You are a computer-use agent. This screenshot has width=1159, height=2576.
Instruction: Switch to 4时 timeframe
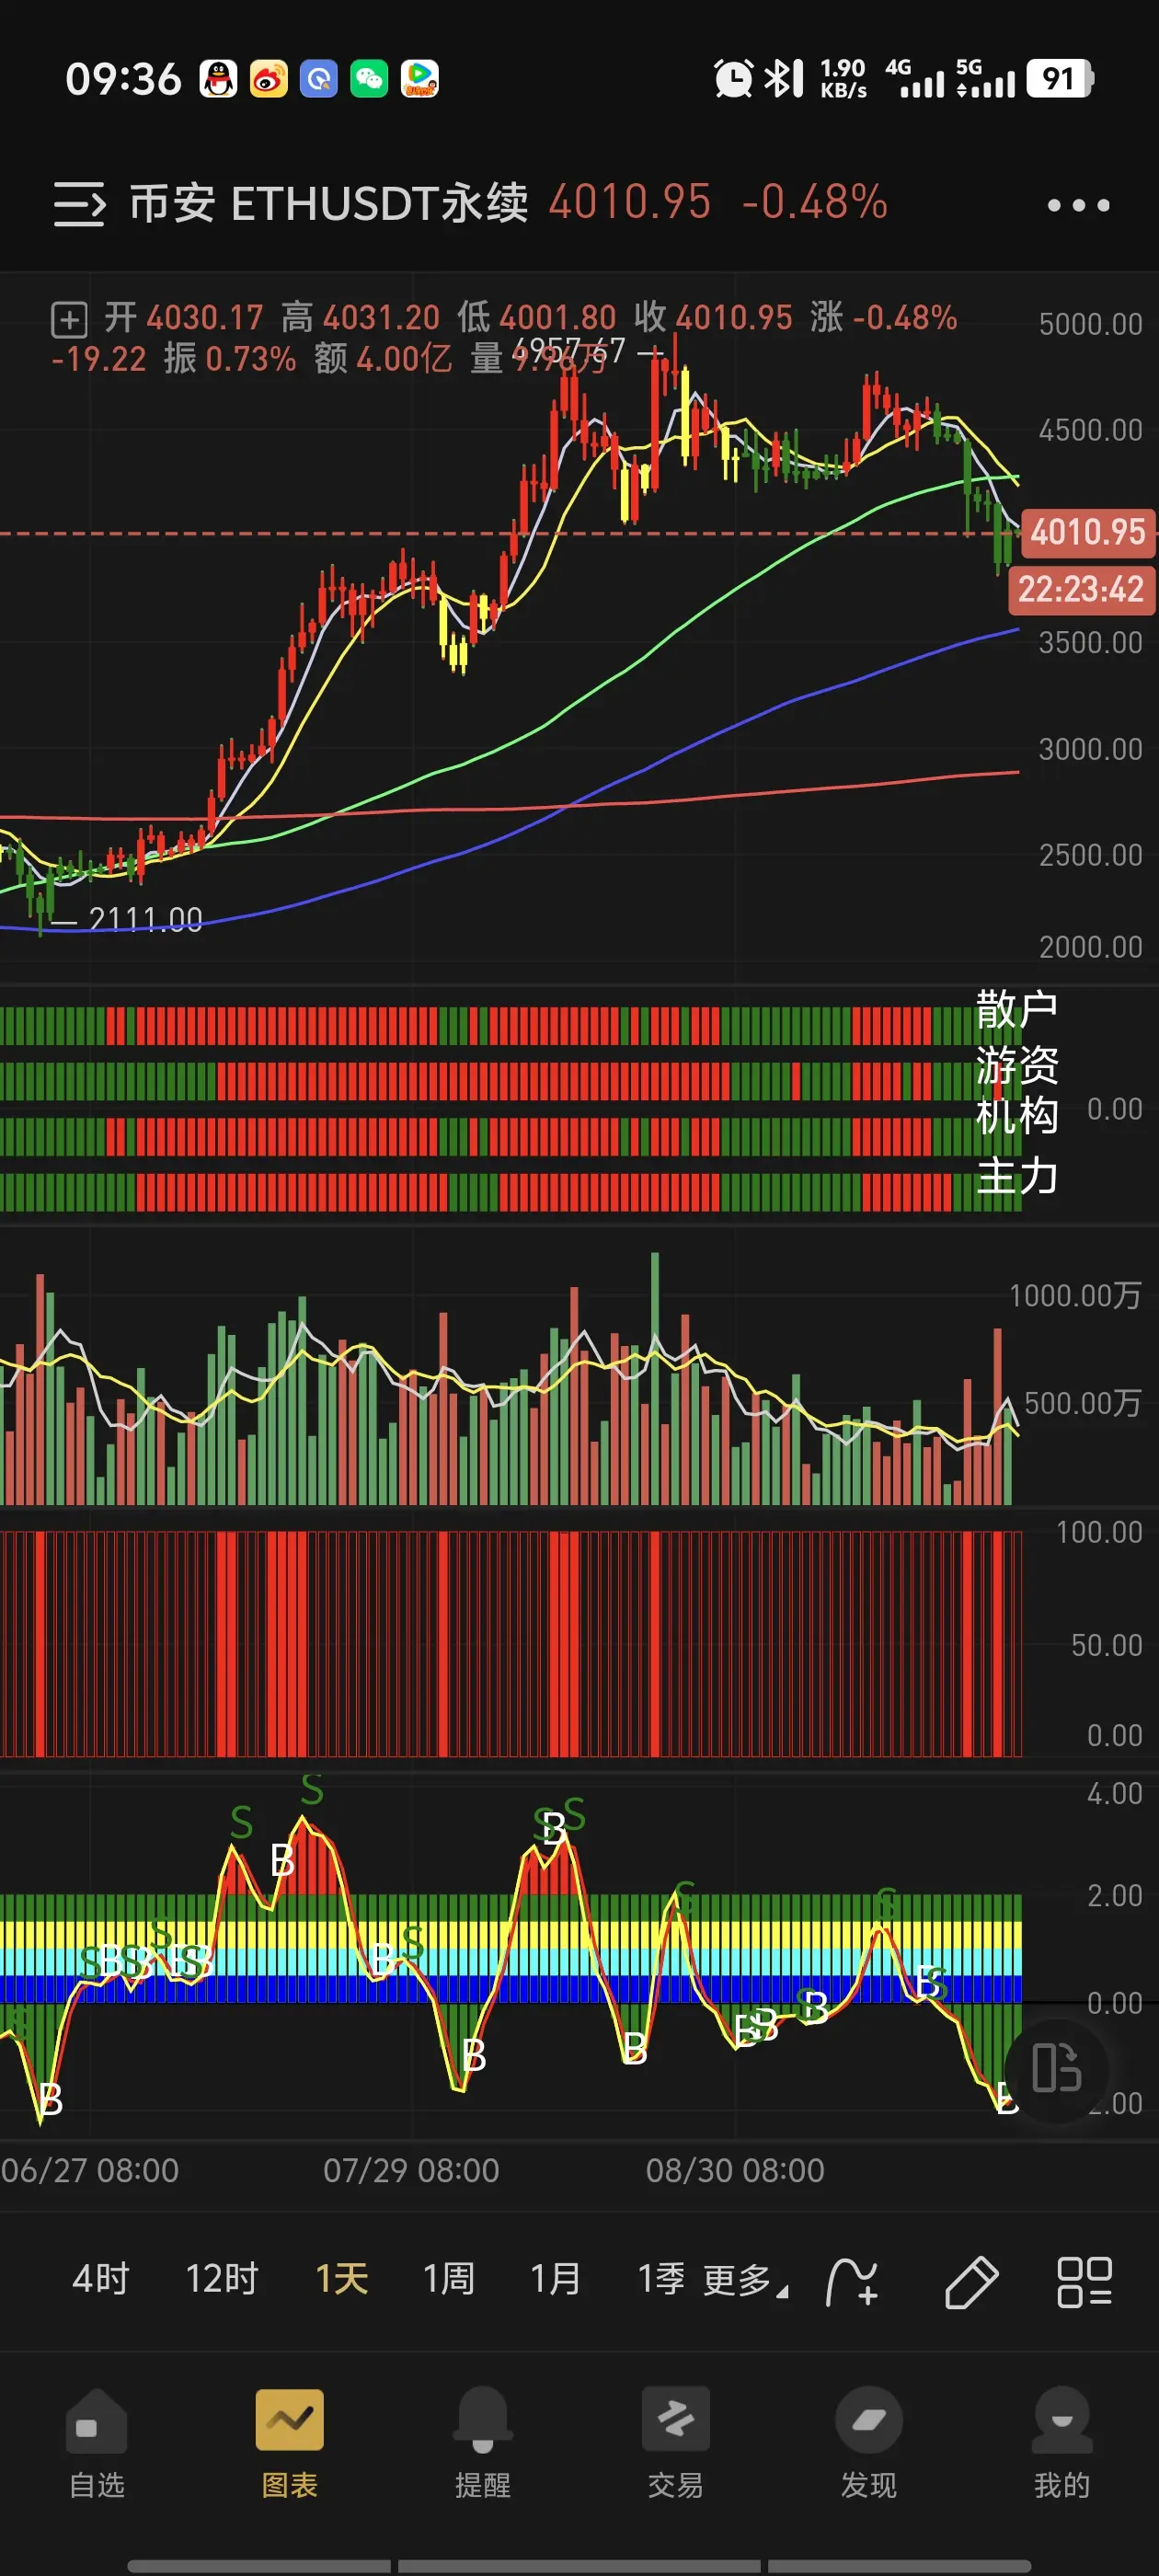click(101, 2279)
